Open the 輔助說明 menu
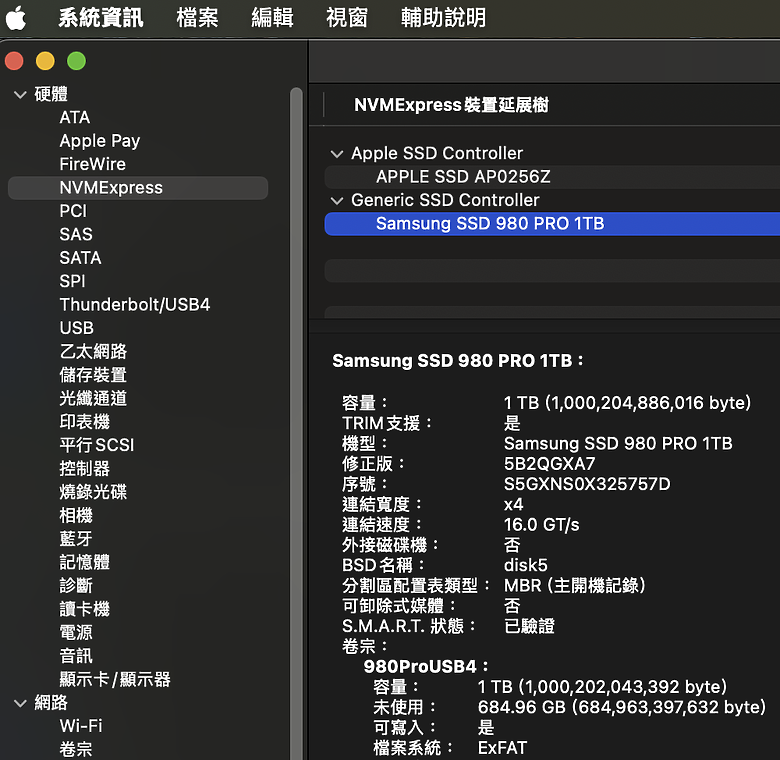Image resolution: width=780 pixels, height=760 pixels. pyautogui.click(x=443, y=18)
